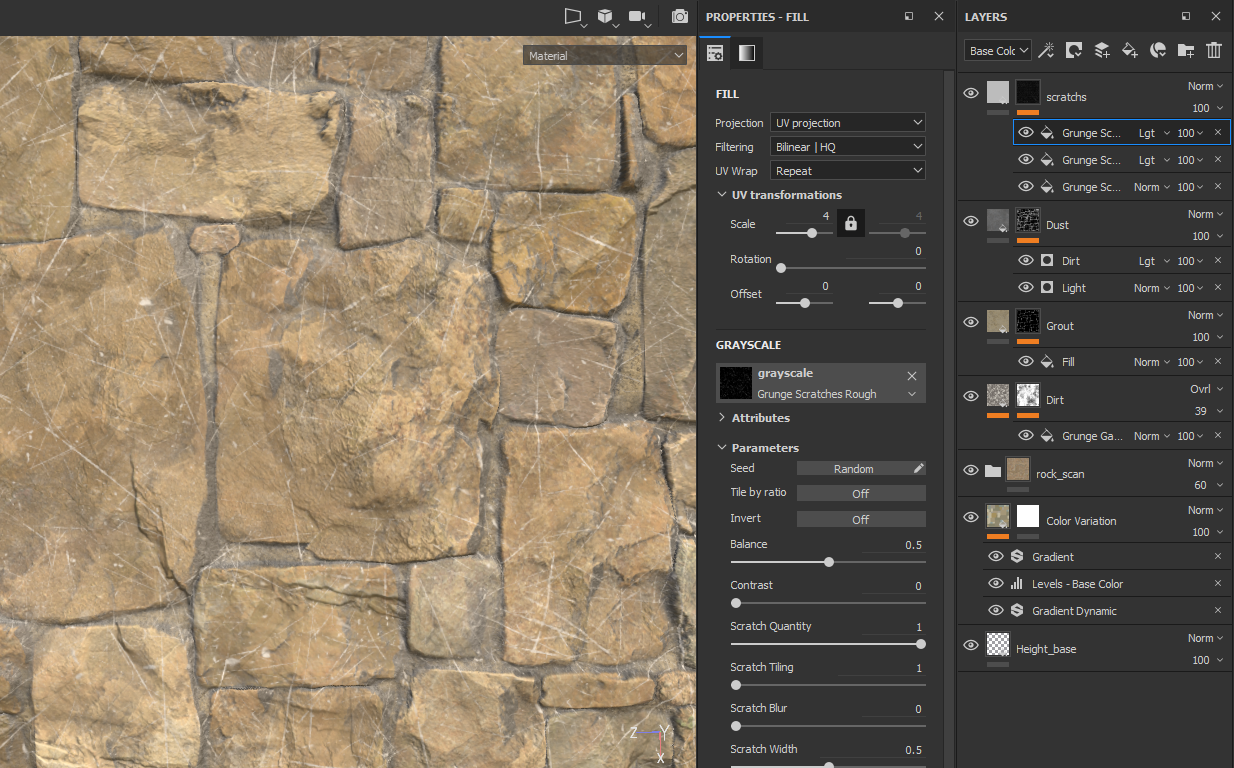Expand the Attributes section
The image size is (1234, 768).
click(x=760, y=418)
